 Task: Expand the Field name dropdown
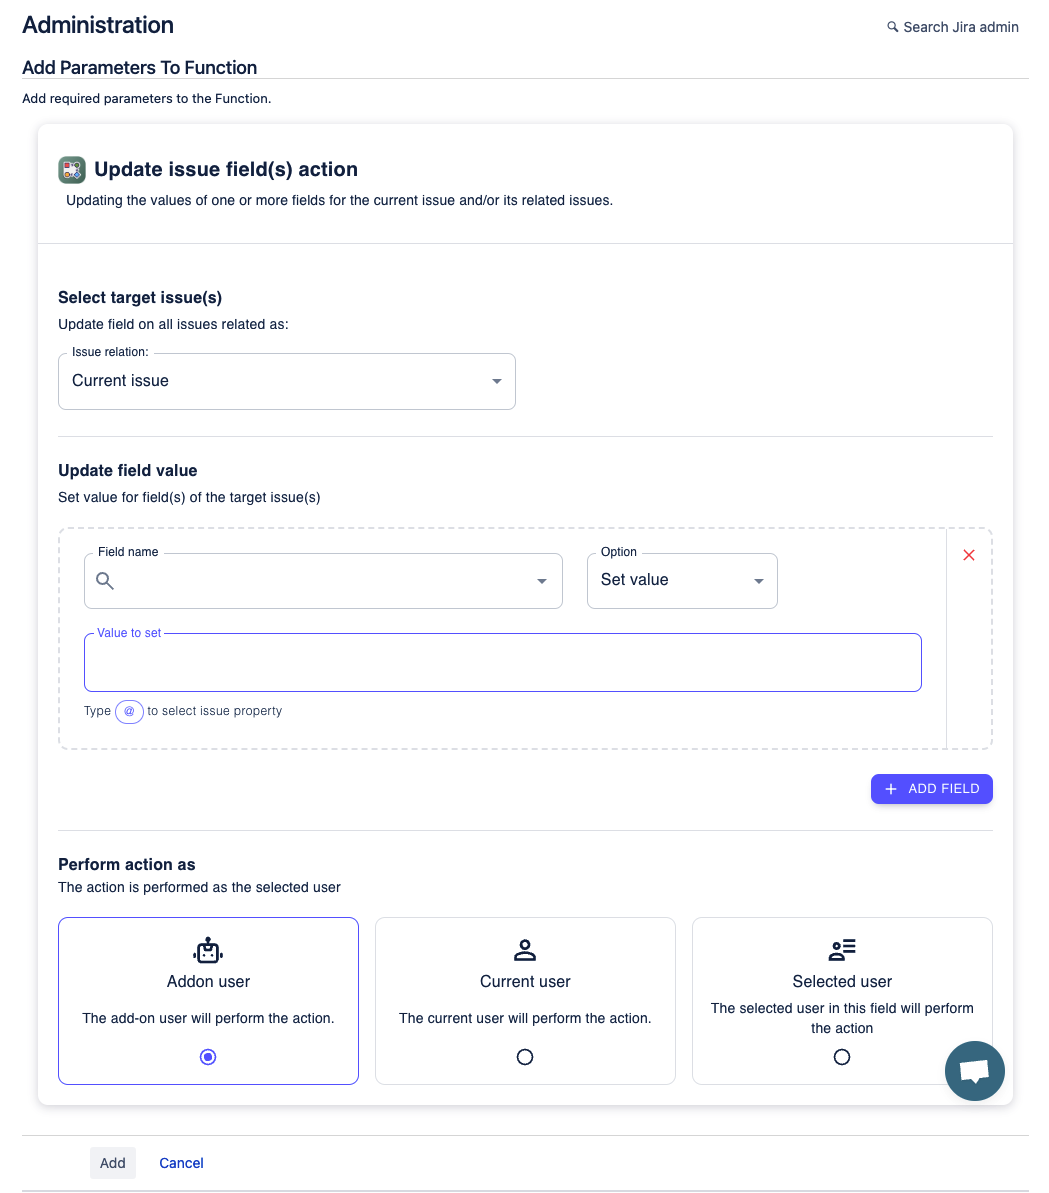coord(541,580)
